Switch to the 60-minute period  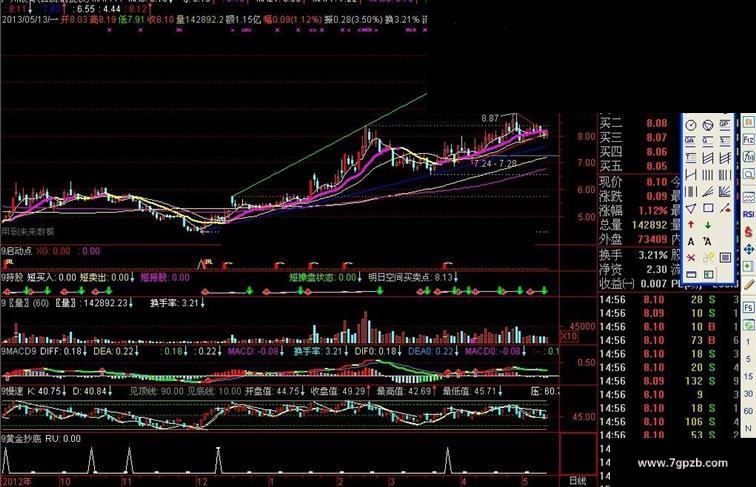click(748, 411)
